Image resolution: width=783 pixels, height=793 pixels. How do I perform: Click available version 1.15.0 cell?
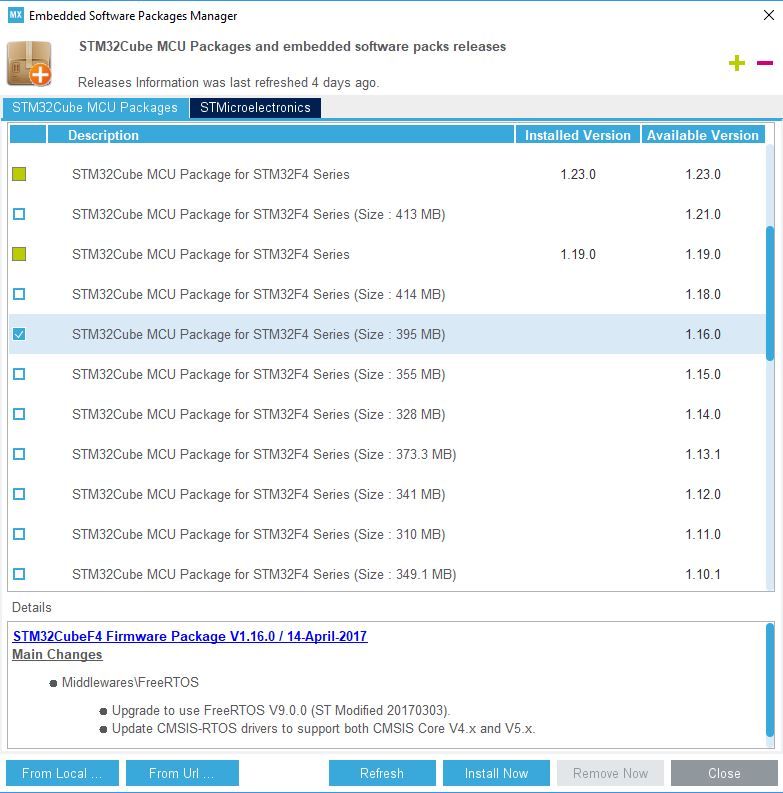[x=703, y=374]
